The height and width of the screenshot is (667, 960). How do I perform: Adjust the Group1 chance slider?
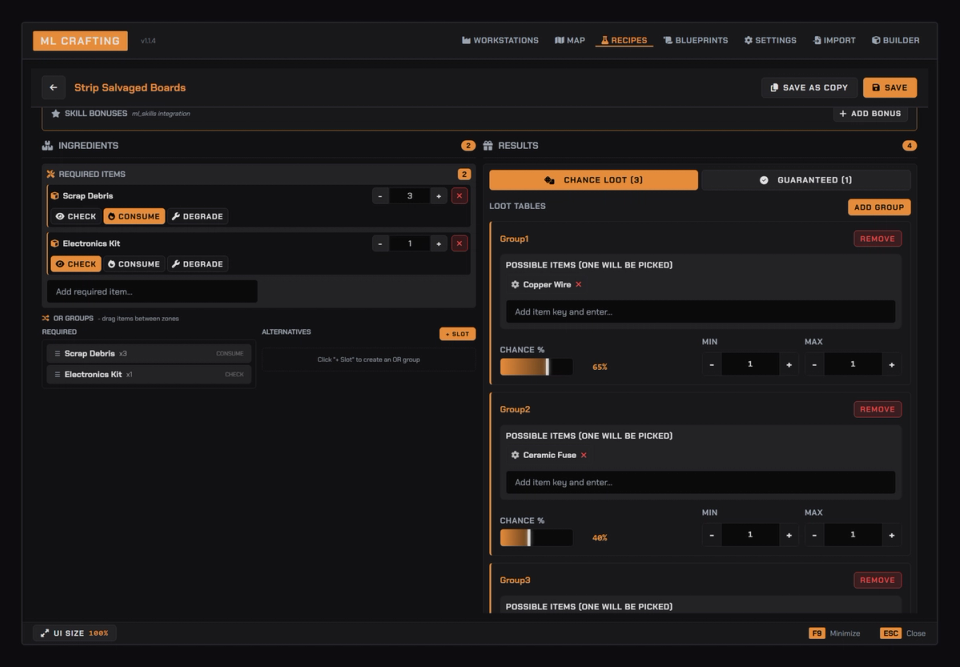point(536,367)
